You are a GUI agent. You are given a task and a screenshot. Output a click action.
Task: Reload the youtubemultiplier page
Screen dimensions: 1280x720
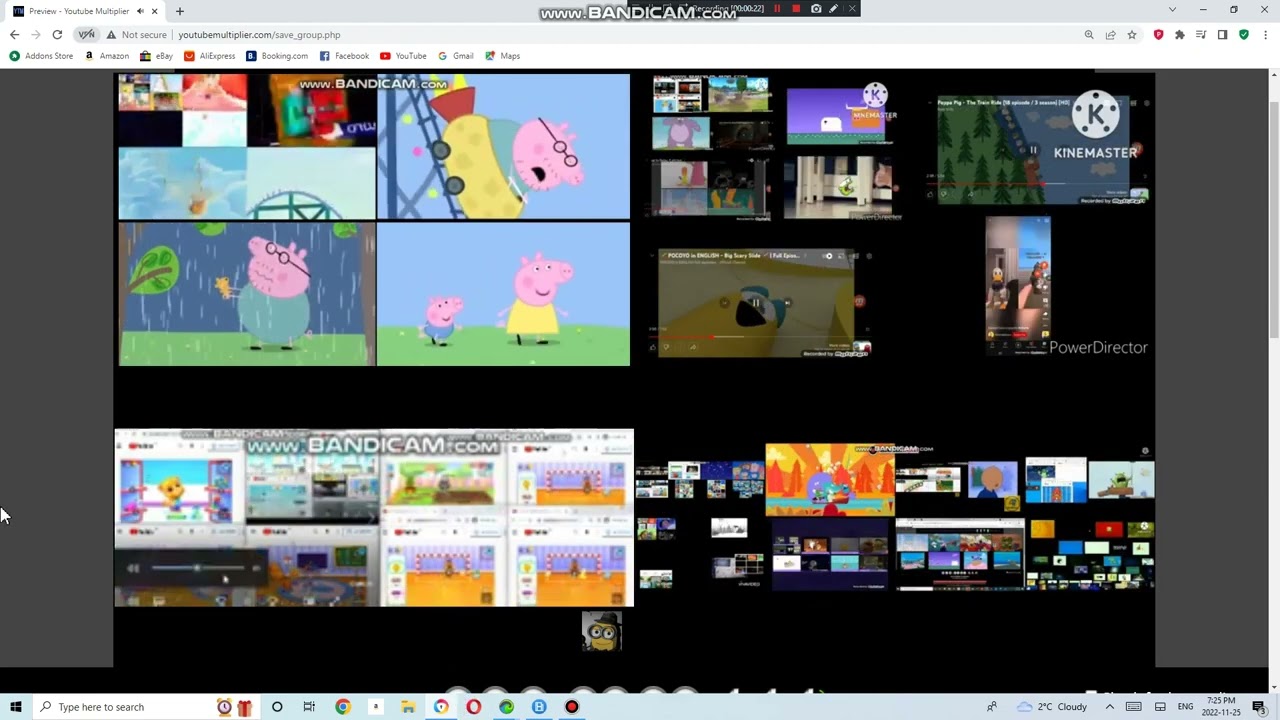coord(57,35)
